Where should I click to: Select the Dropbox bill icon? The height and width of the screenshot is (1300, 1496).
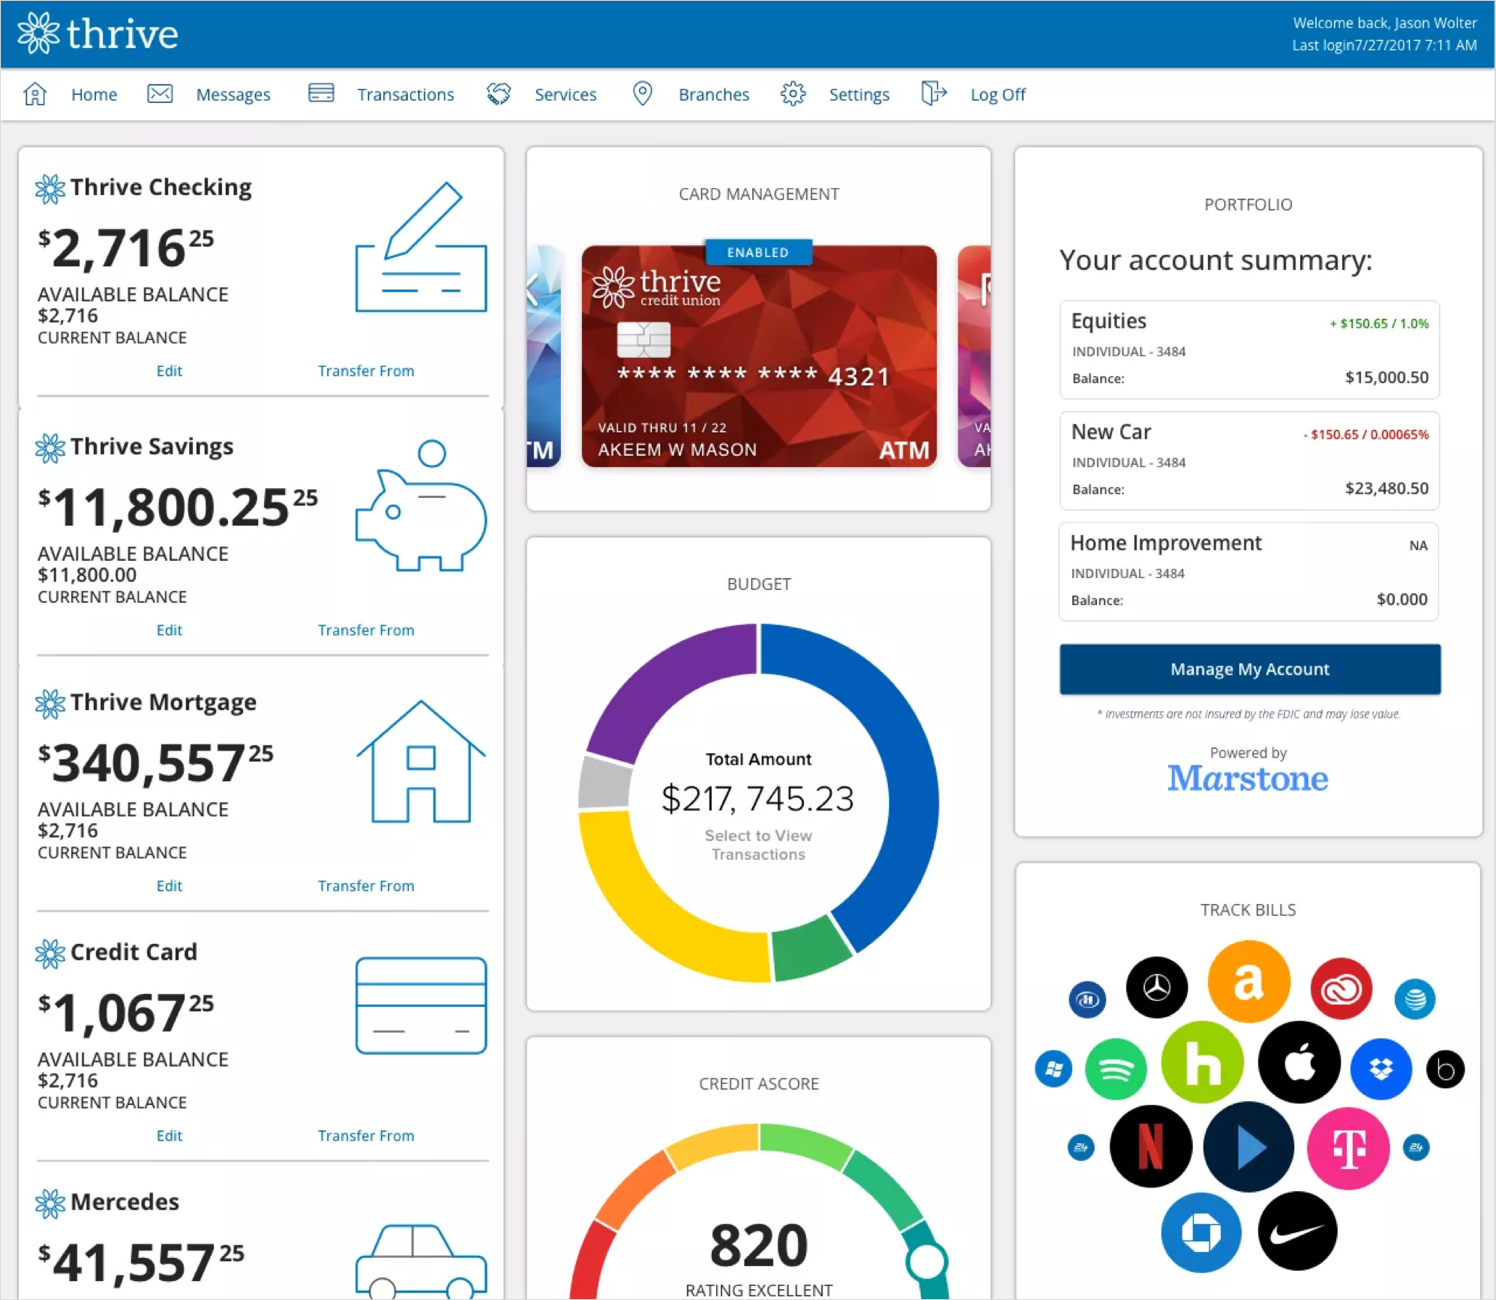coord(1381,1069)
